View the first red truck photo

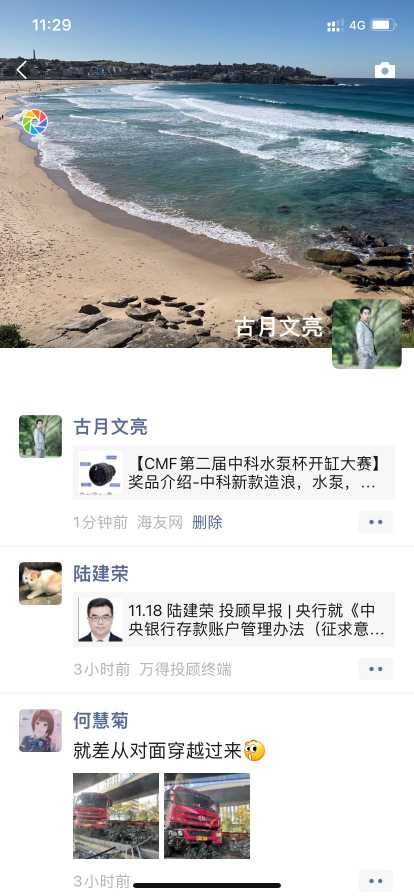[x=116, y=815]
